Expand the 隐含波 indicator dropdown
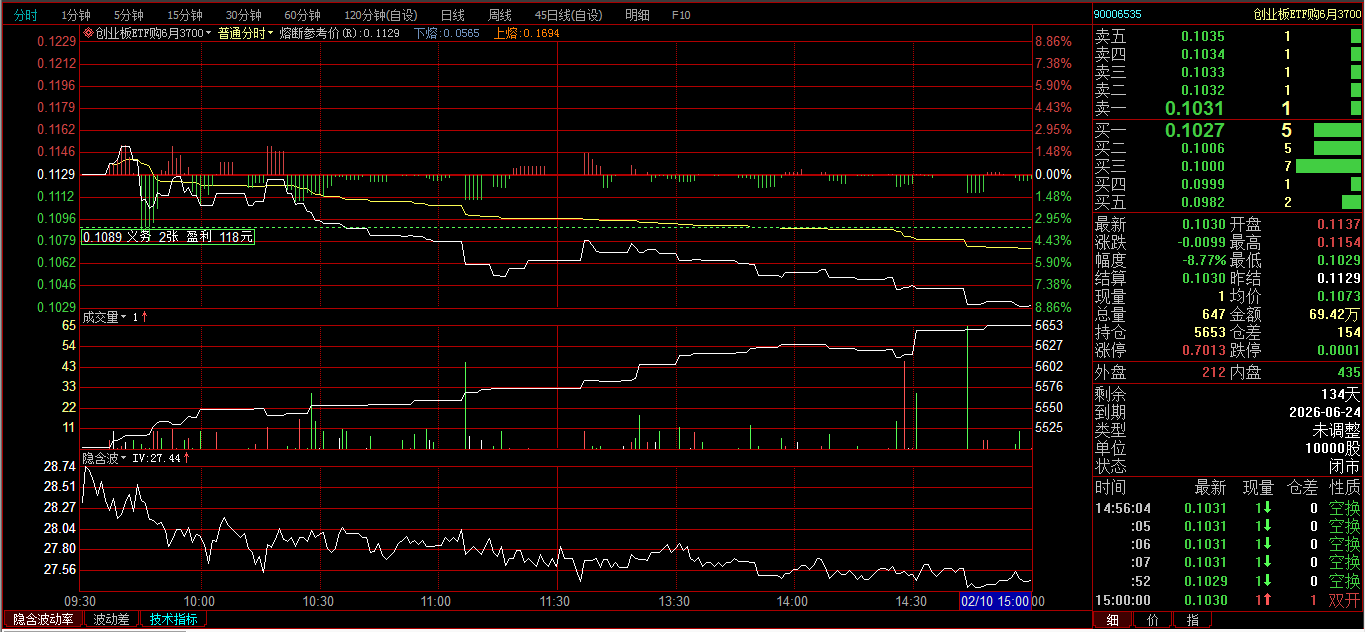This screenshot has height=632, width=1365. click(125, 458)
